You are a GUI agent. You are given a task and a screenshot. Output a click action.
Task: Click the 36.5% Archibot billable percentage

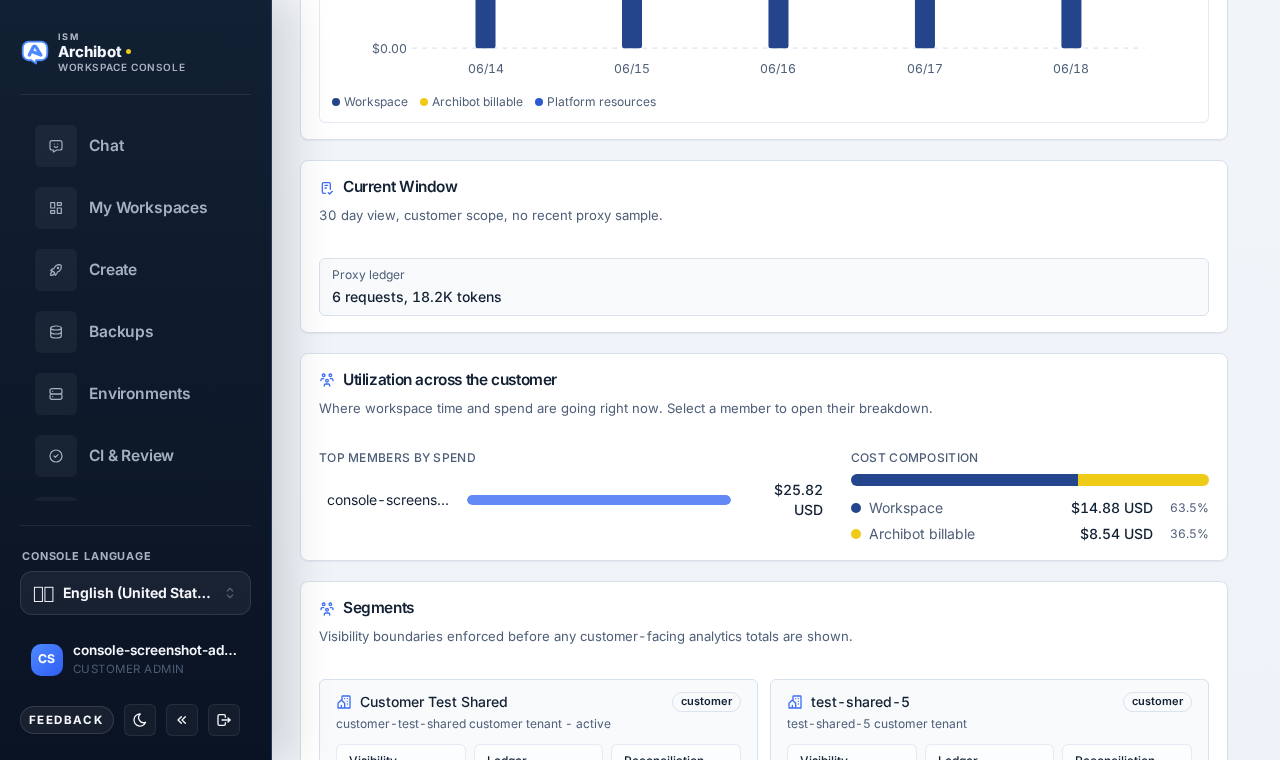click(x=1189, y=534)
